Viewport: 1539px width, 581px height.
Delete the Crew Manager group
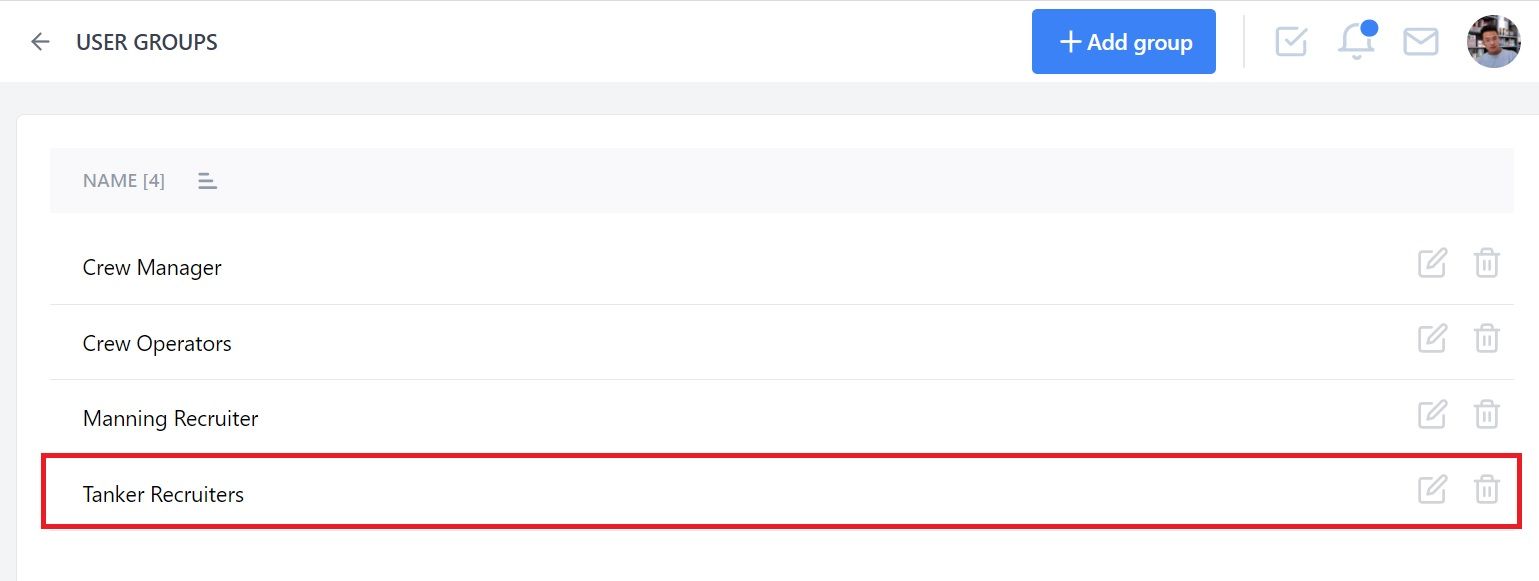point(1487,264)
